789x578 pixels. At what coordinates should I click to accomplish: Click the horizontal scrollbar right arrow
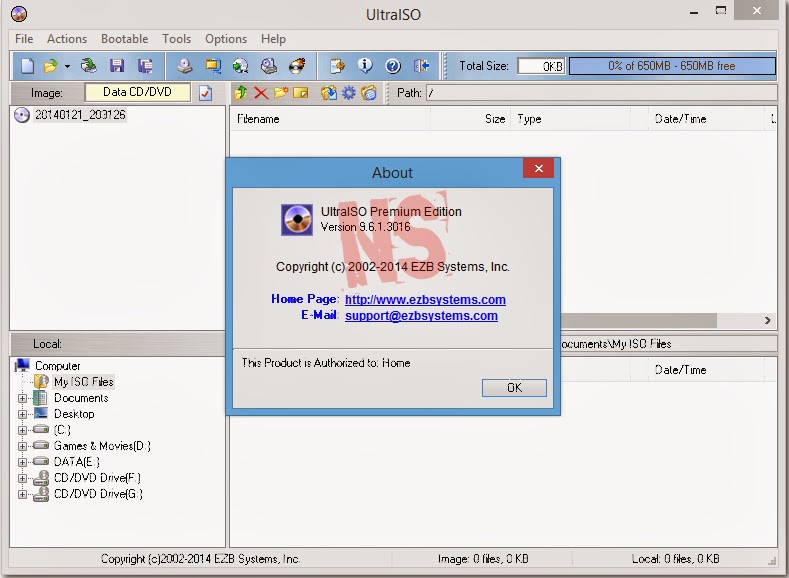(x=767, y=320)
